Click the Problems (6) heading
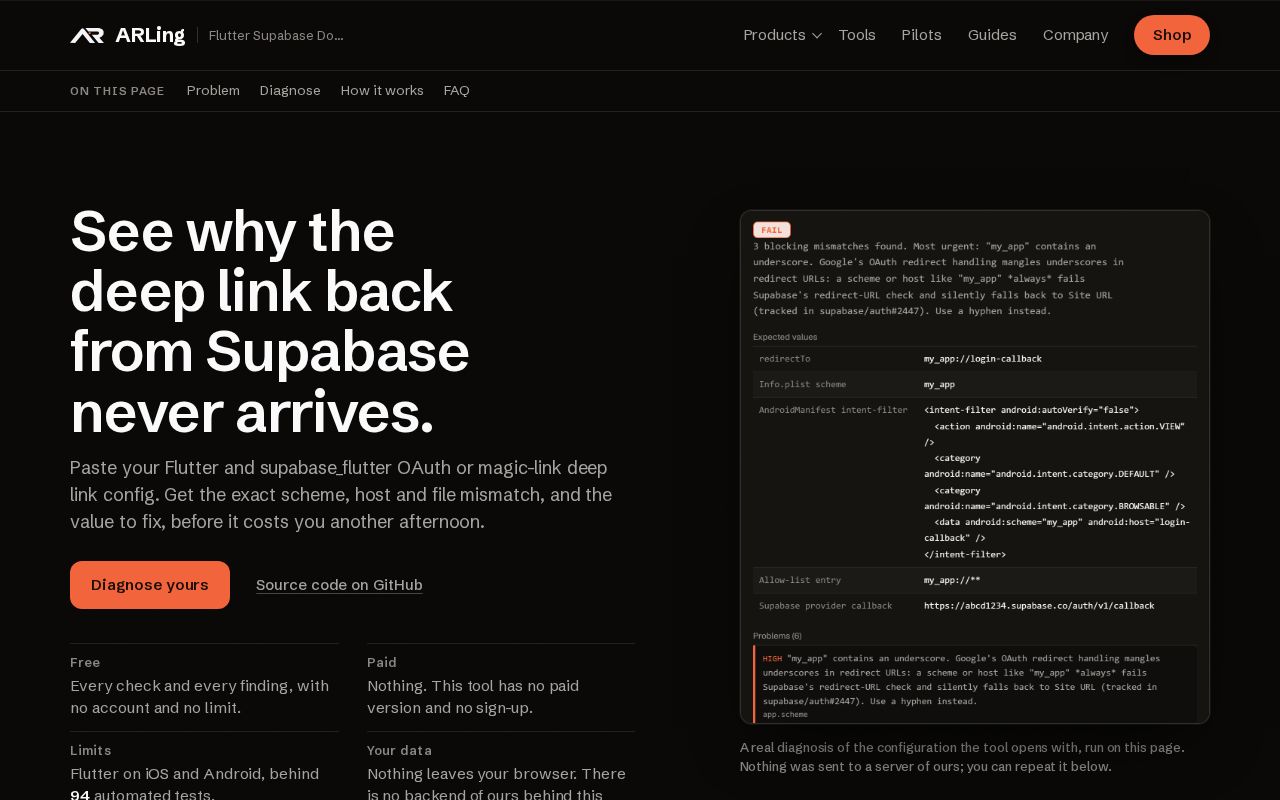The width and height of the screenshot is (1280, 800). click(x=777, y=636)
